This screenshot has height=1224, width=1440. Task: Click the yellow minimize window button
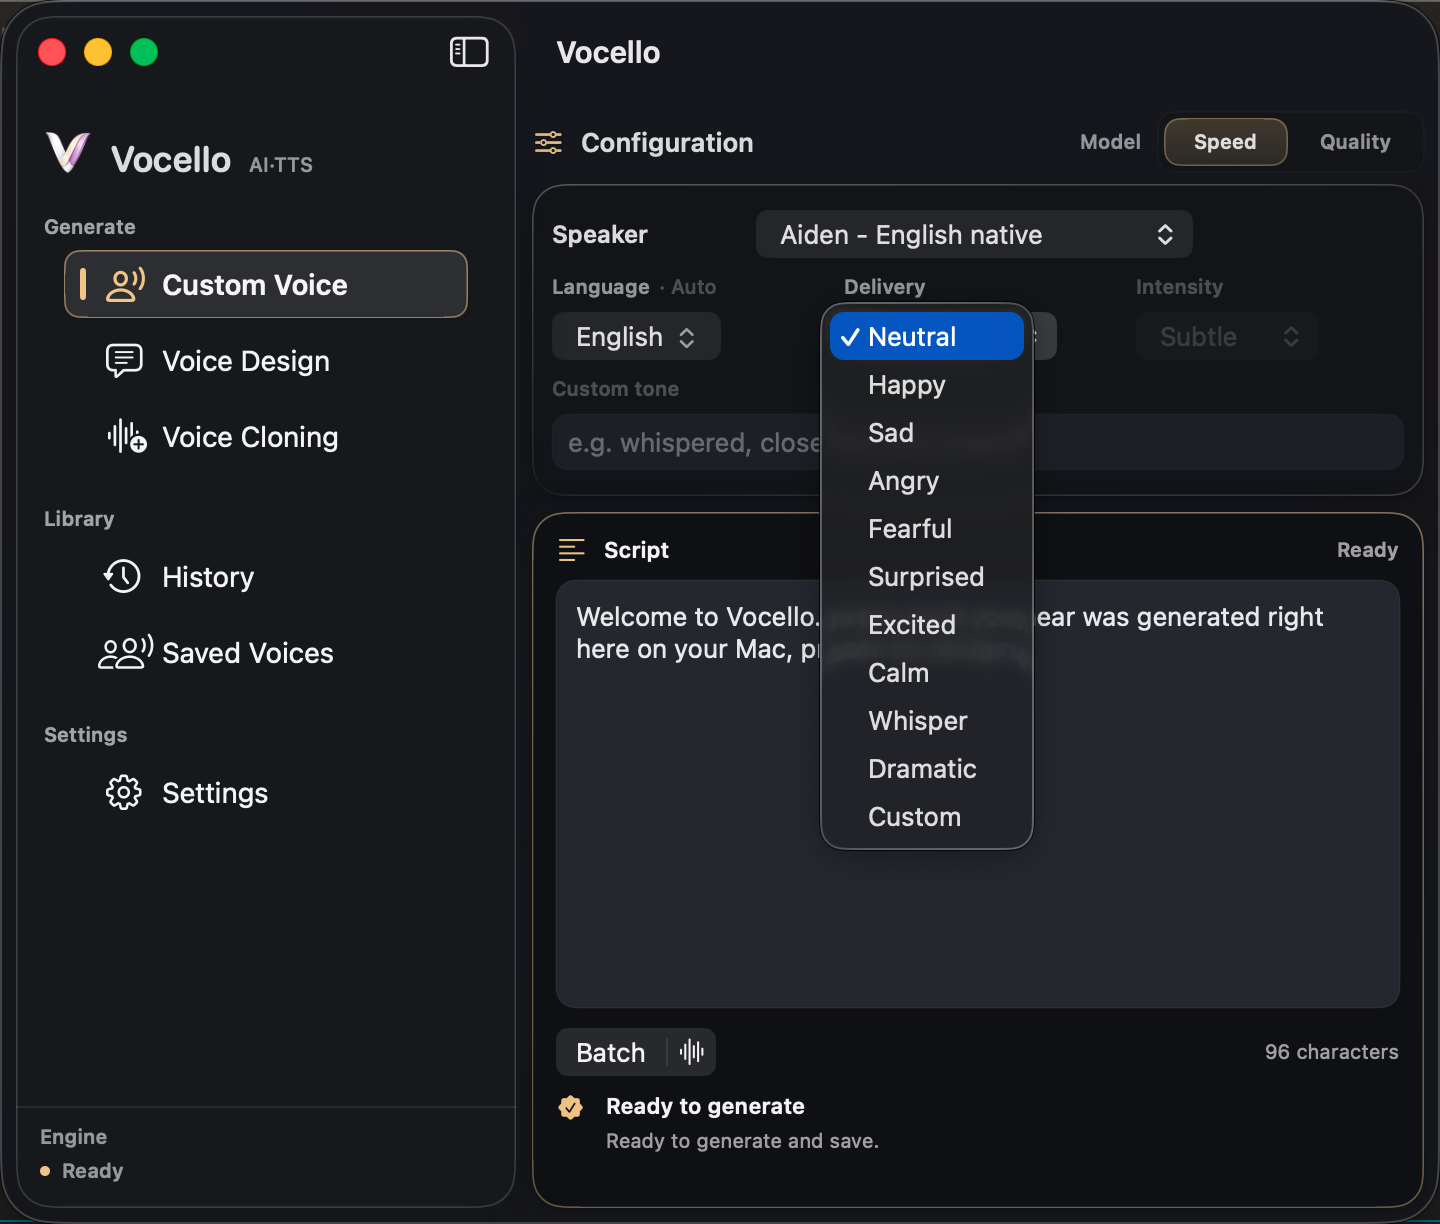98,52
